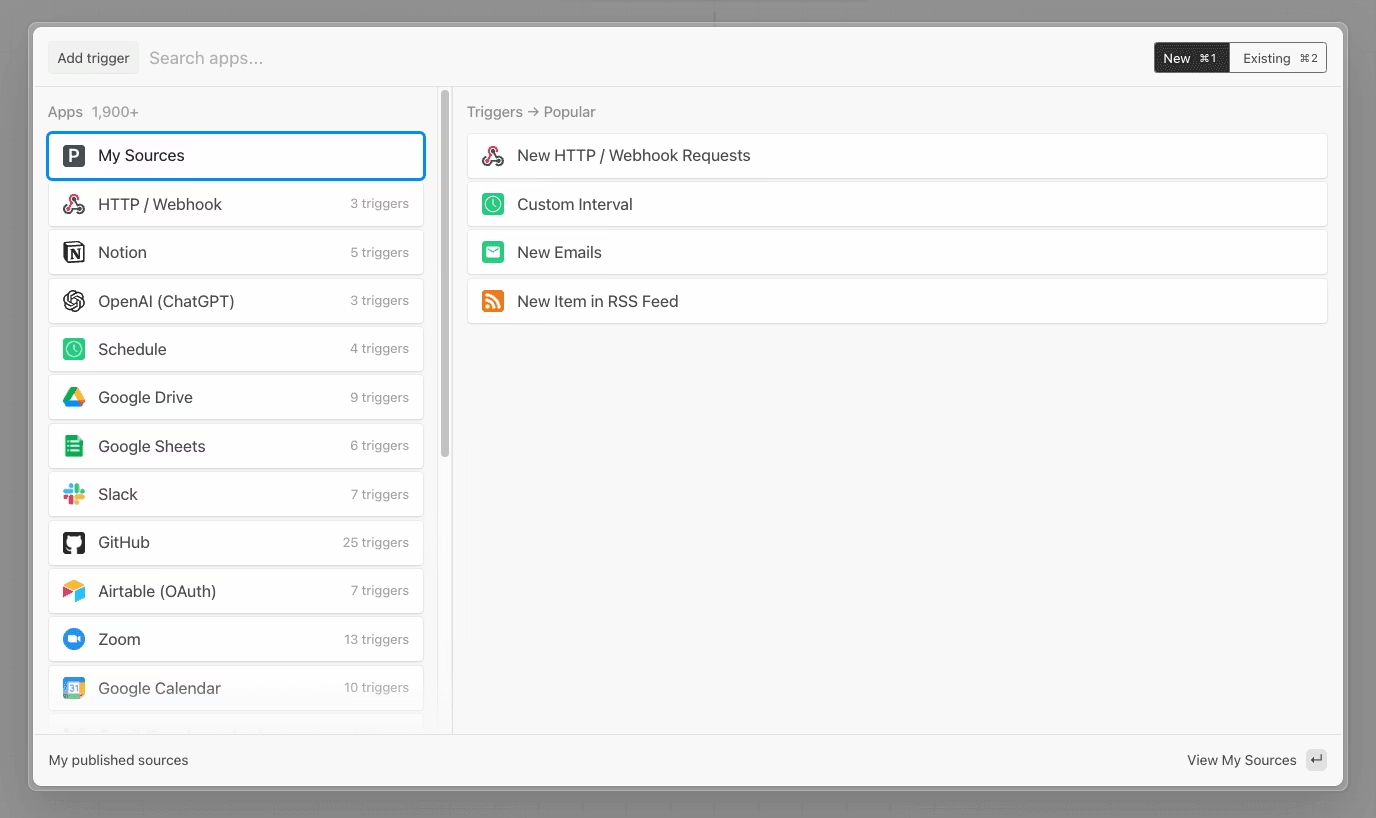Viewport: 1376px width, 818px height.
Task: Click the webhook icon beside New HTTP / Webhook Requests
Action: click(x=493, y=156)
